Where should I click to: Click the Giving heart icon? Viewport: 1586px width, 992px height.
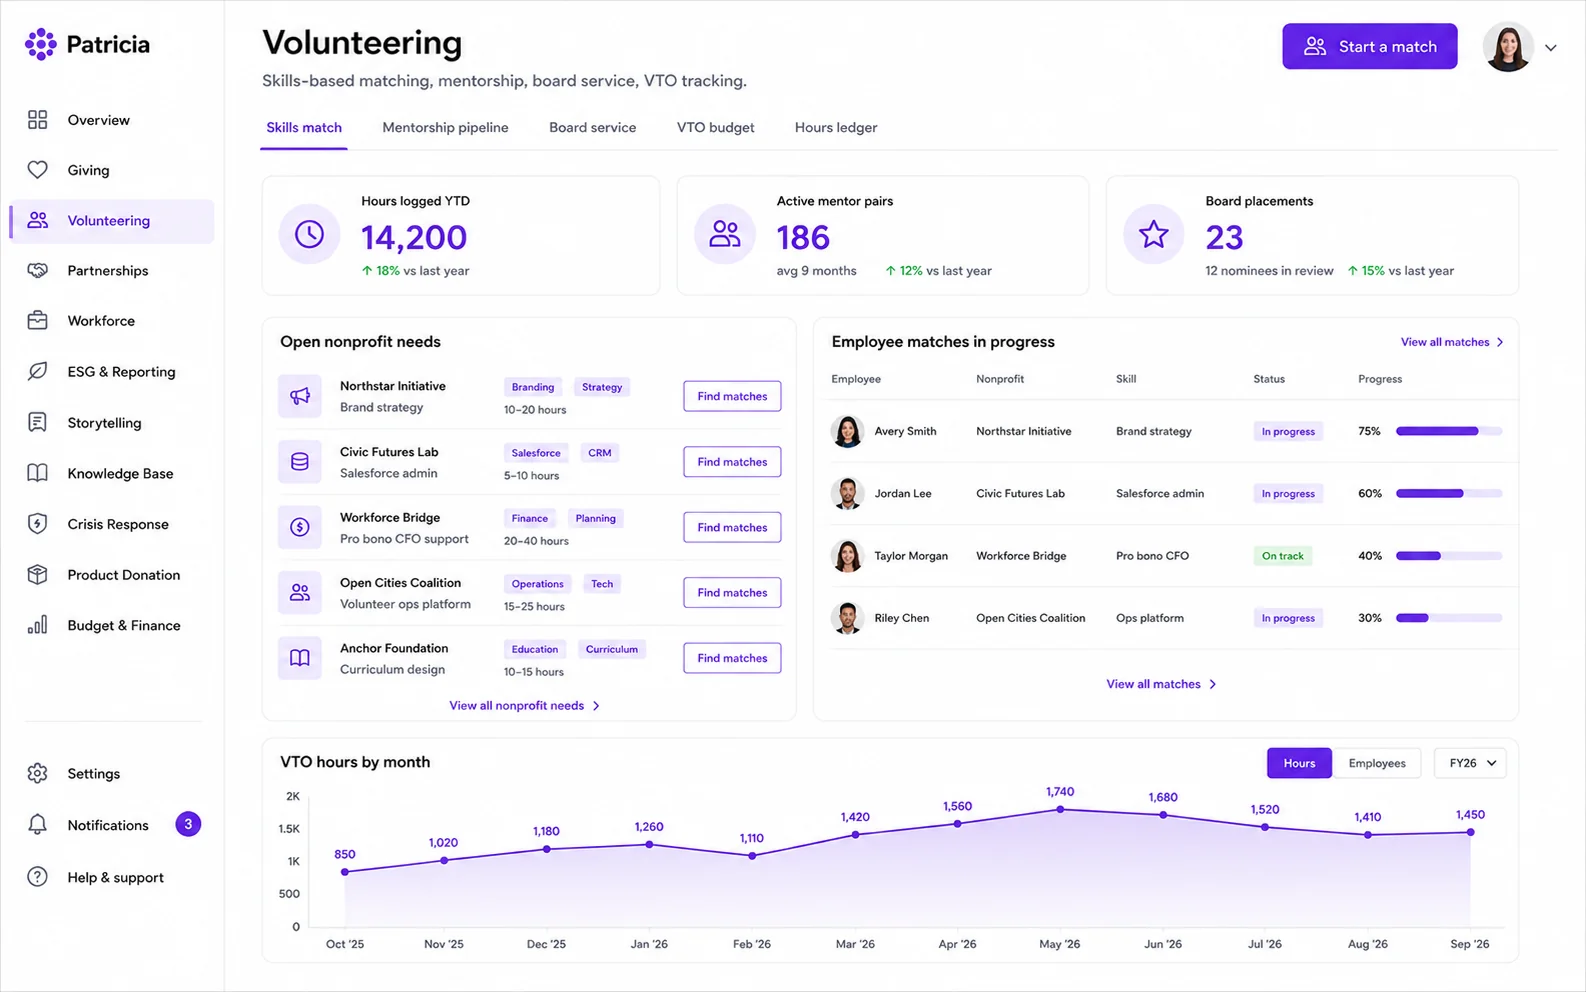tap(37, 170)
